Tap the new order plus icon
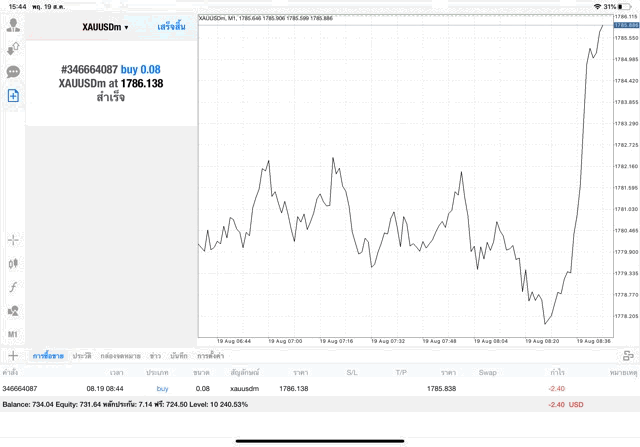This screenshot has height=447, width=640. [14, 96]
